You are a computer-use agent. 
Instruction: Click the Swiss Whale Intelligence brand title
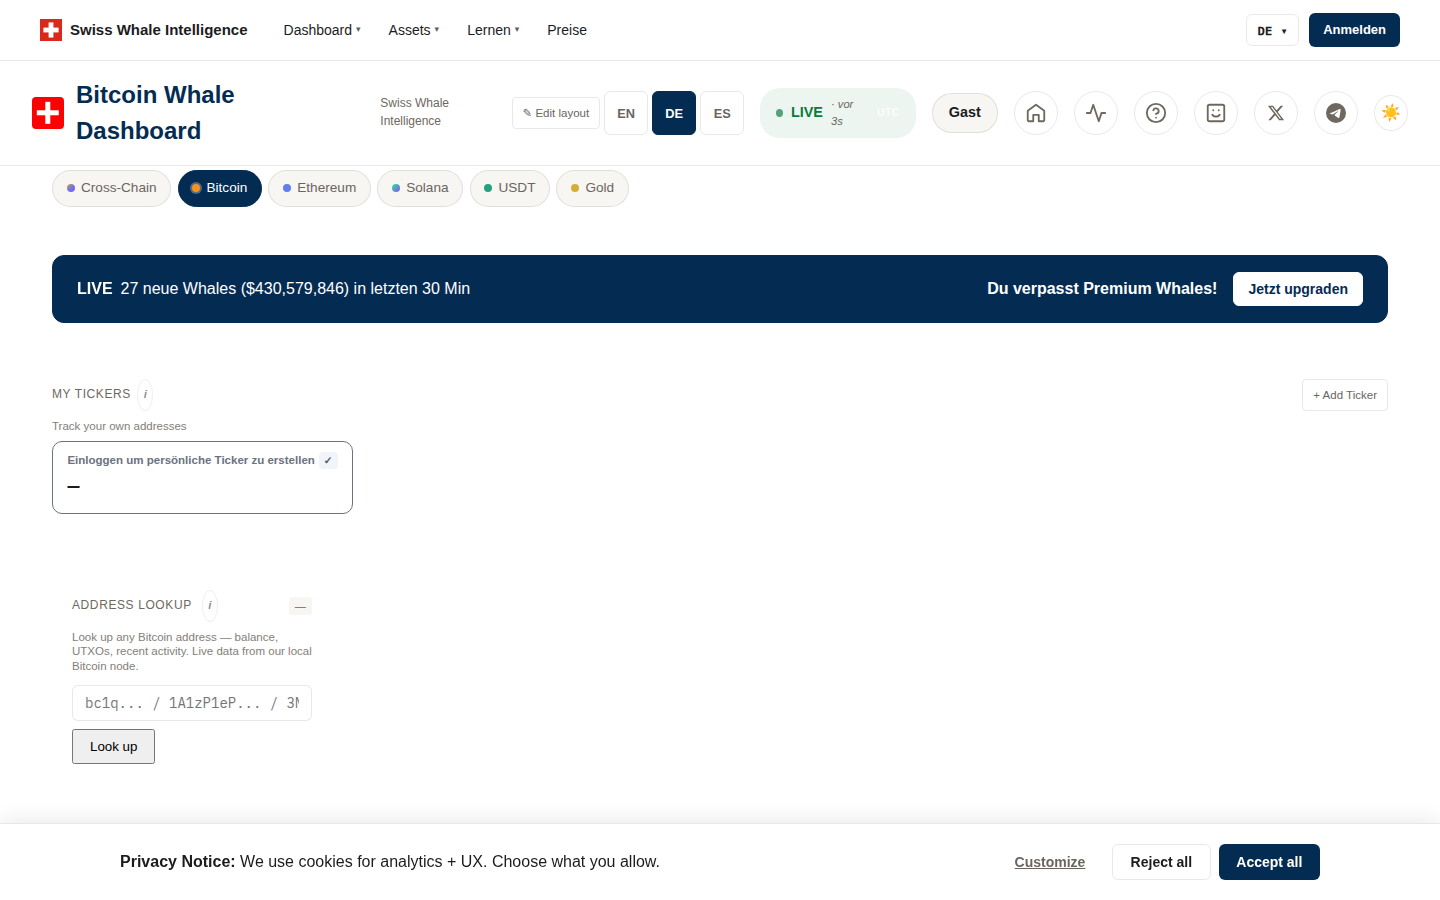[x=159, y=30]
